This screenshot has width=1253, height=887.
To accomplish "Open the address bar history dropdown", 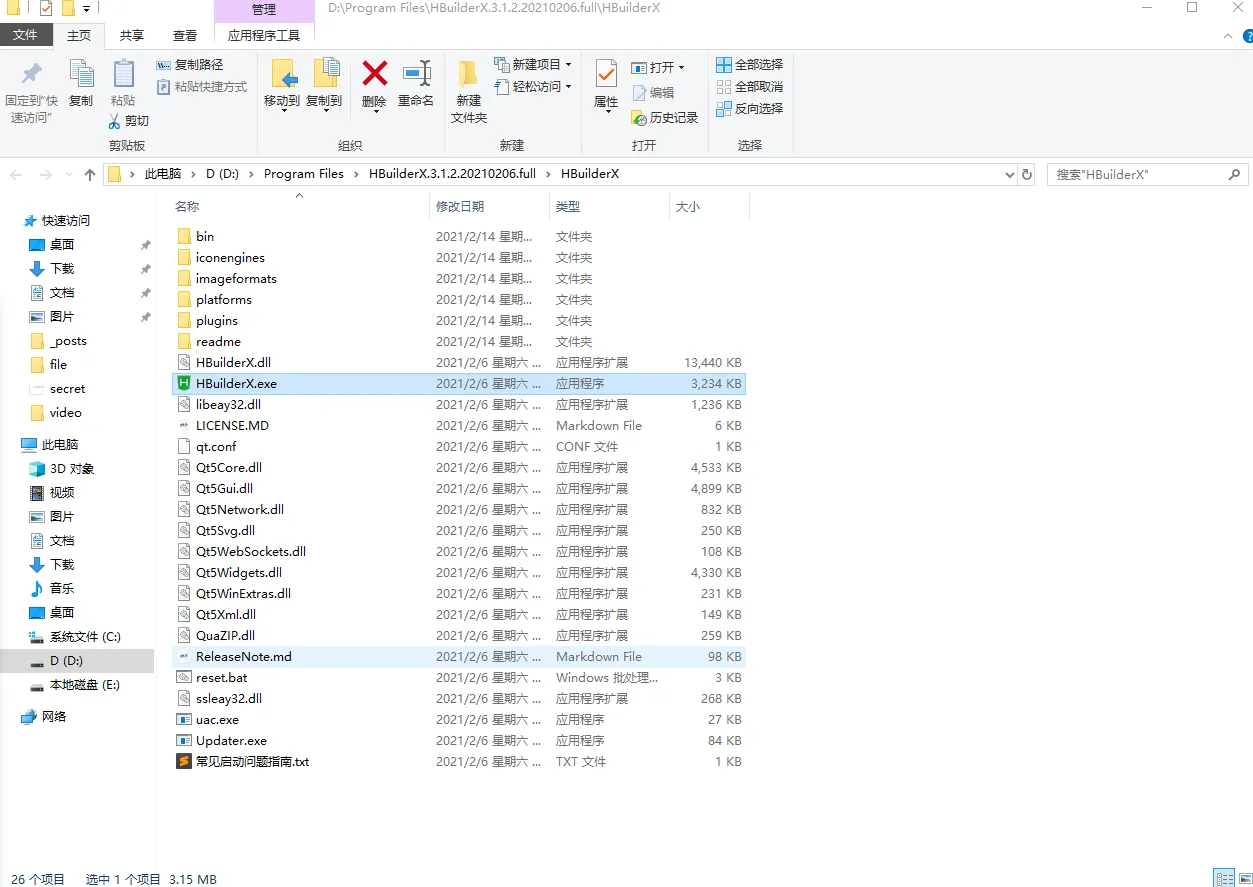I will 1008,174.
